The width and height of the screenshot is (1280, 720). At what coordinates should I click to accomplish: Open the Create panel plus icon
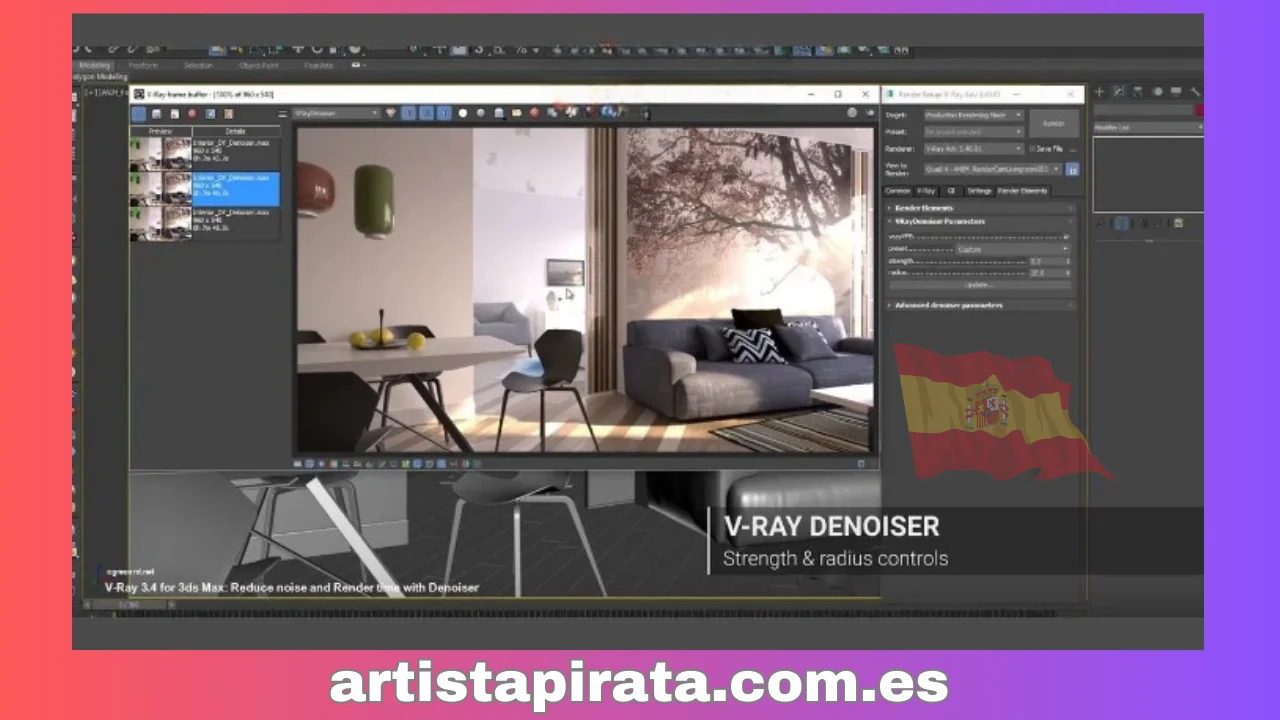coord(1099,92)
